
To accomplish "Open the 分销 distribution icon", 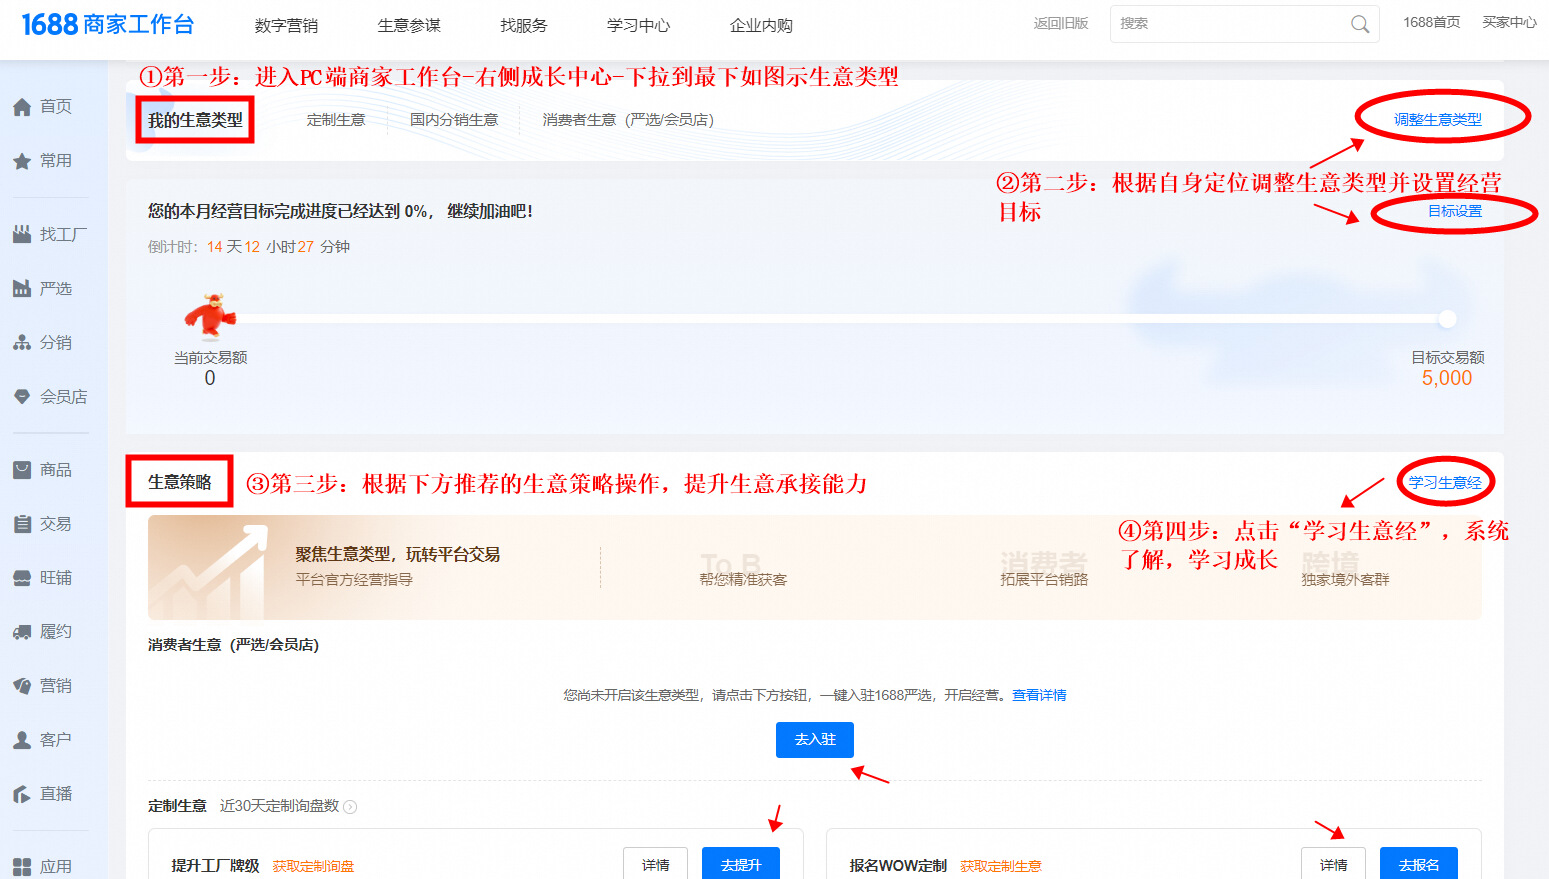I will (x=22, y=343).
